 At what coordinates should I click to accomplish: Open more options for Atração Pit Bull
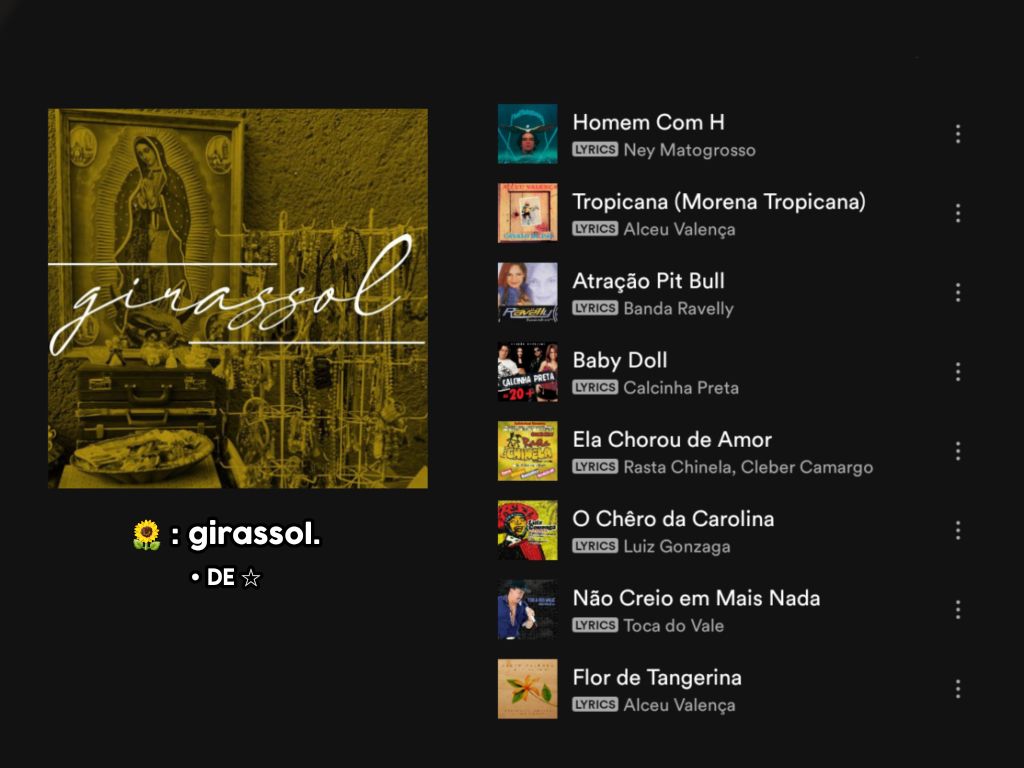pos(957,293)
